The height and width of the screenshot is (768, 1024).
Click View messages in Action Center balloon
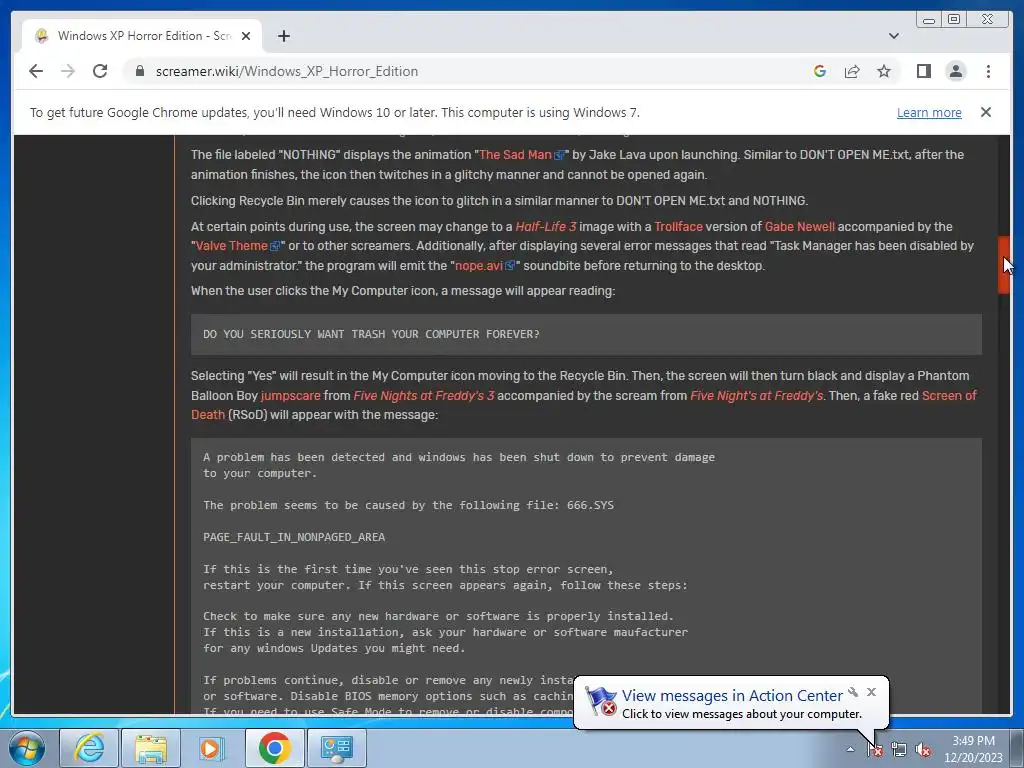(x=732, y=696)
